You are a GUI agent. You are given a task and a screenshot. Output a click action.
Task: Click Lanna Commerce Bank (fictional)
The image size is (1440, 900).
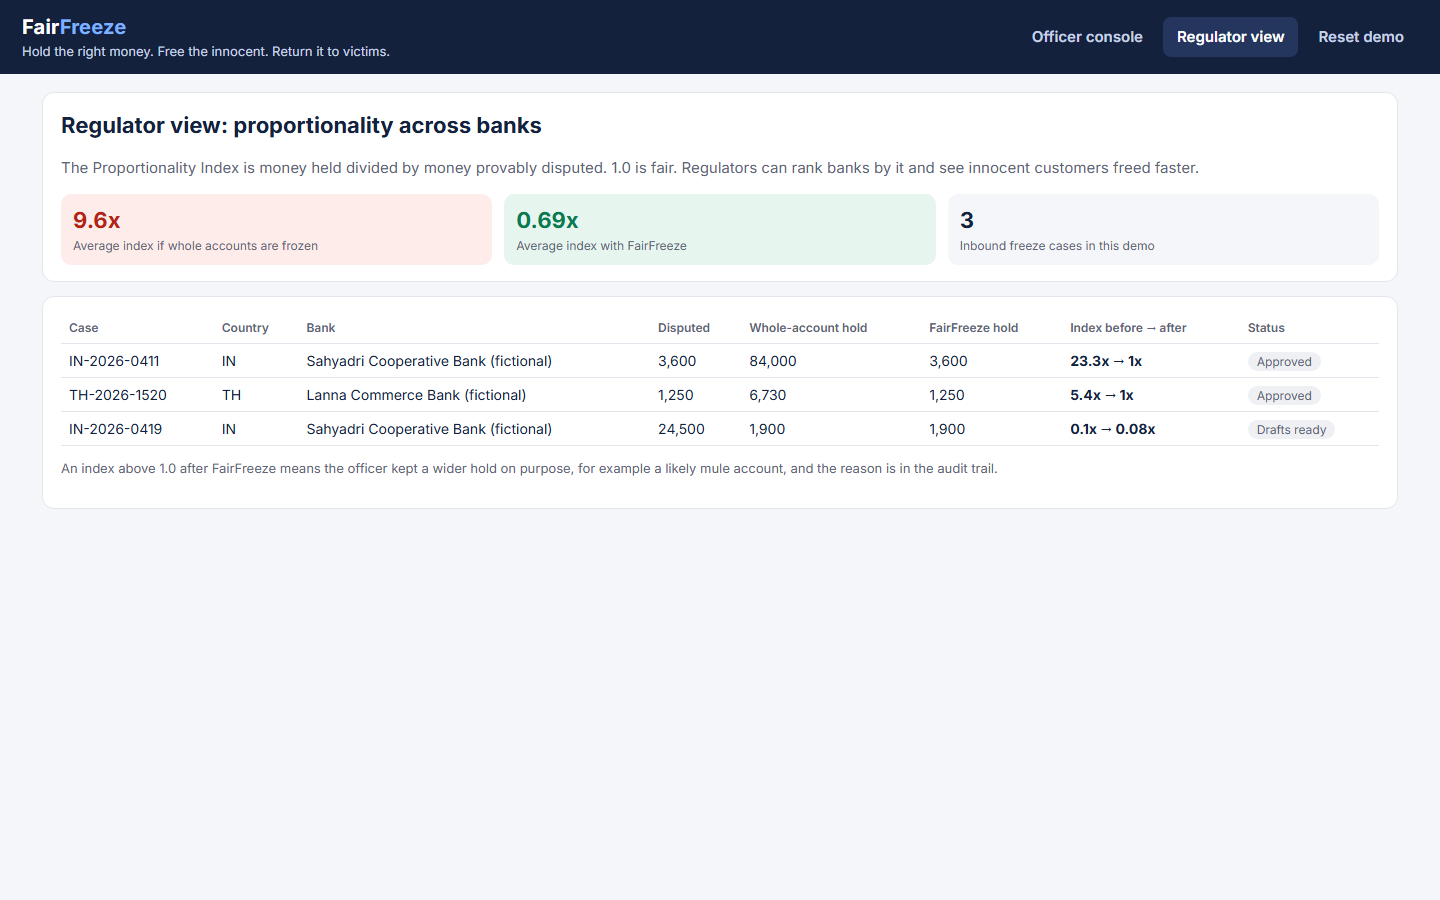click(x=416, y=395)
